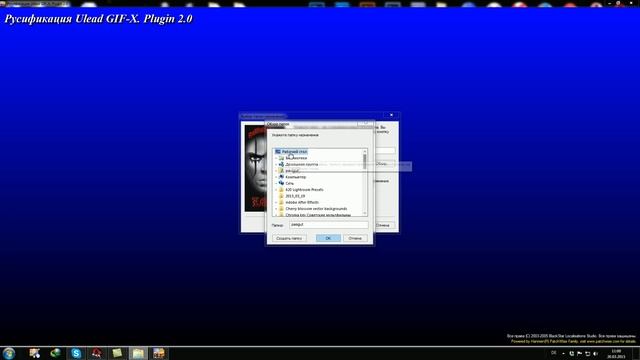Click the folder name input field
The width and height of the screenshot is (640, 360).
(x=329, y=224)
